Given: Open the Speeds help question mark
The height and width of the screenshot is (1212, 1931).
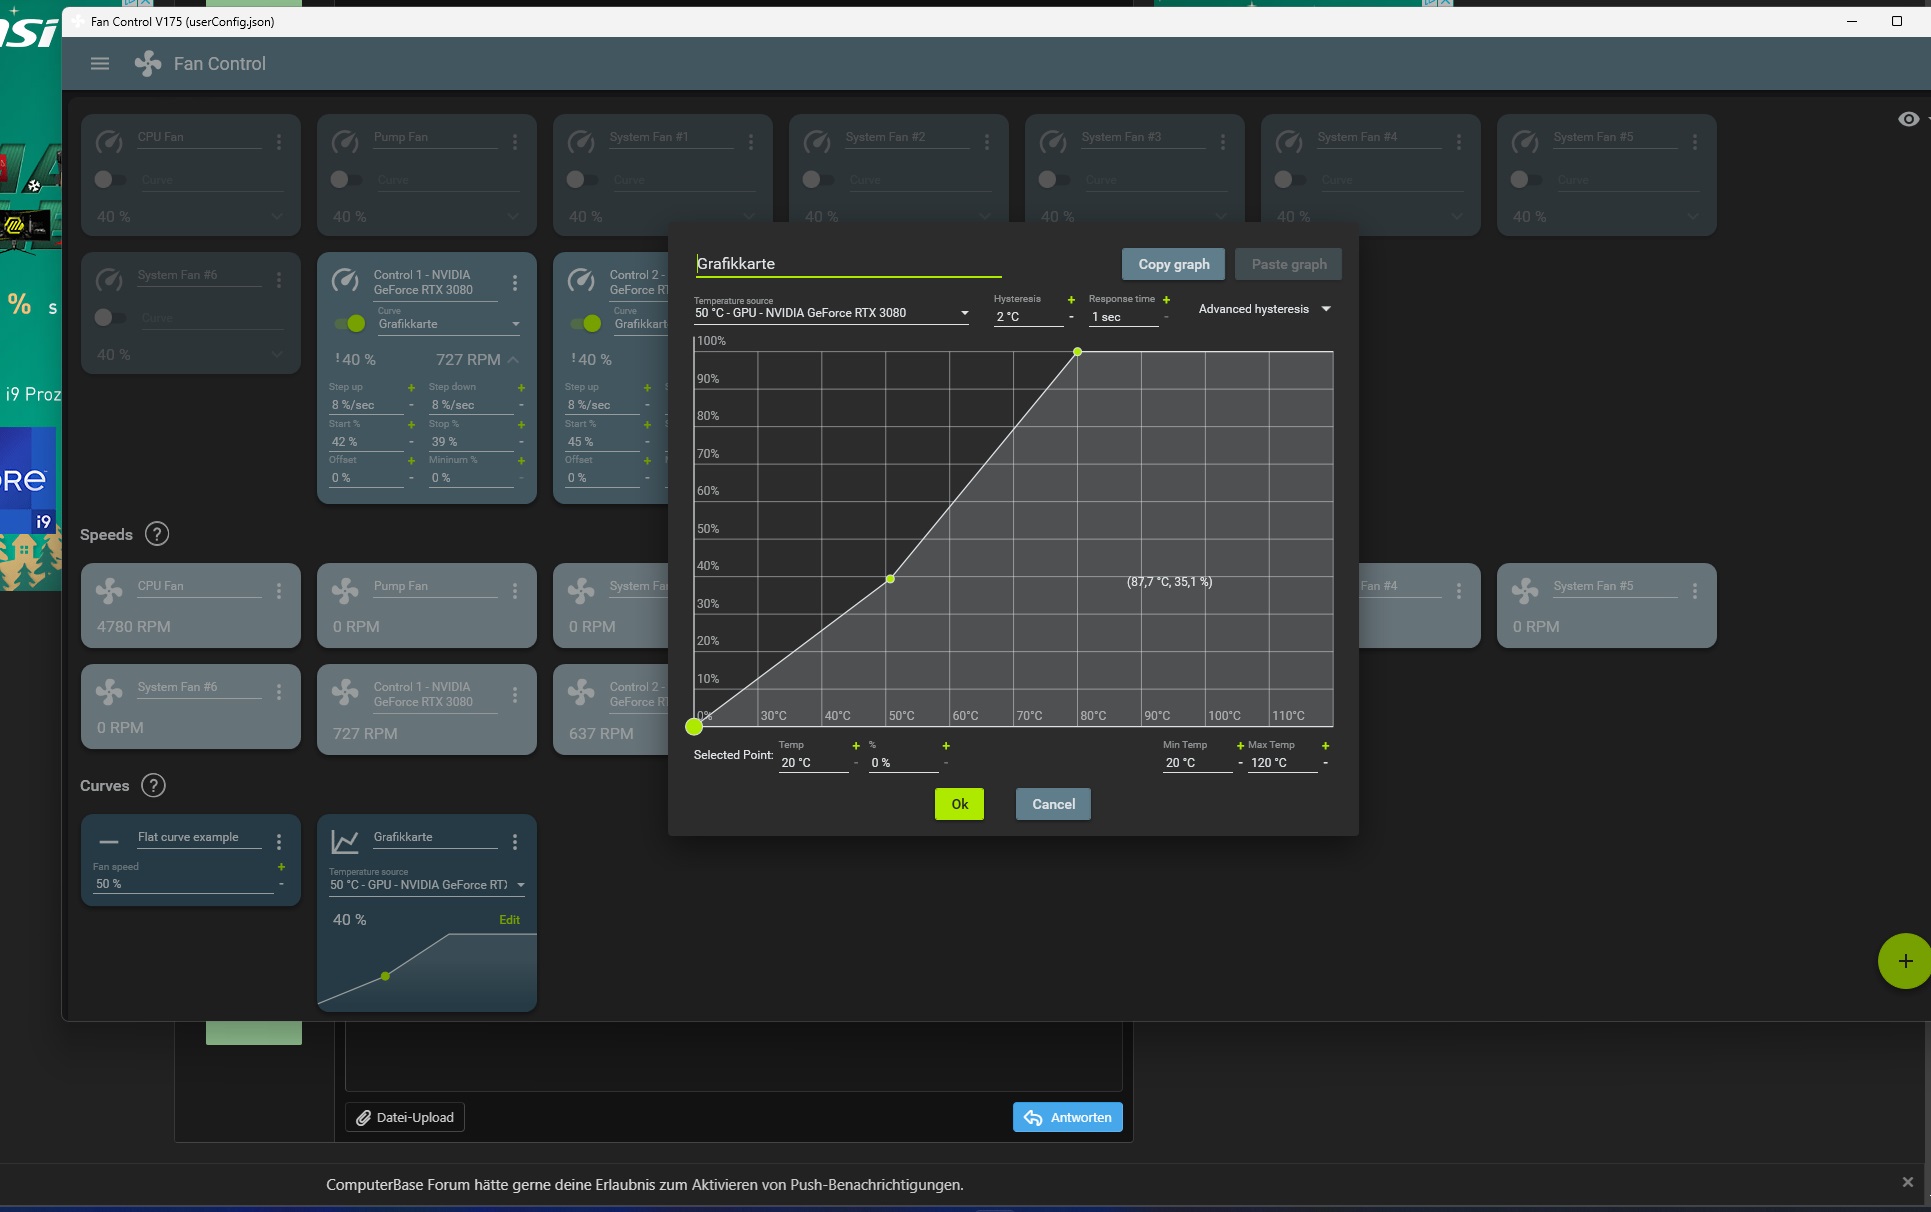Looking at the screenshot, I should click(x=157, y=534).
